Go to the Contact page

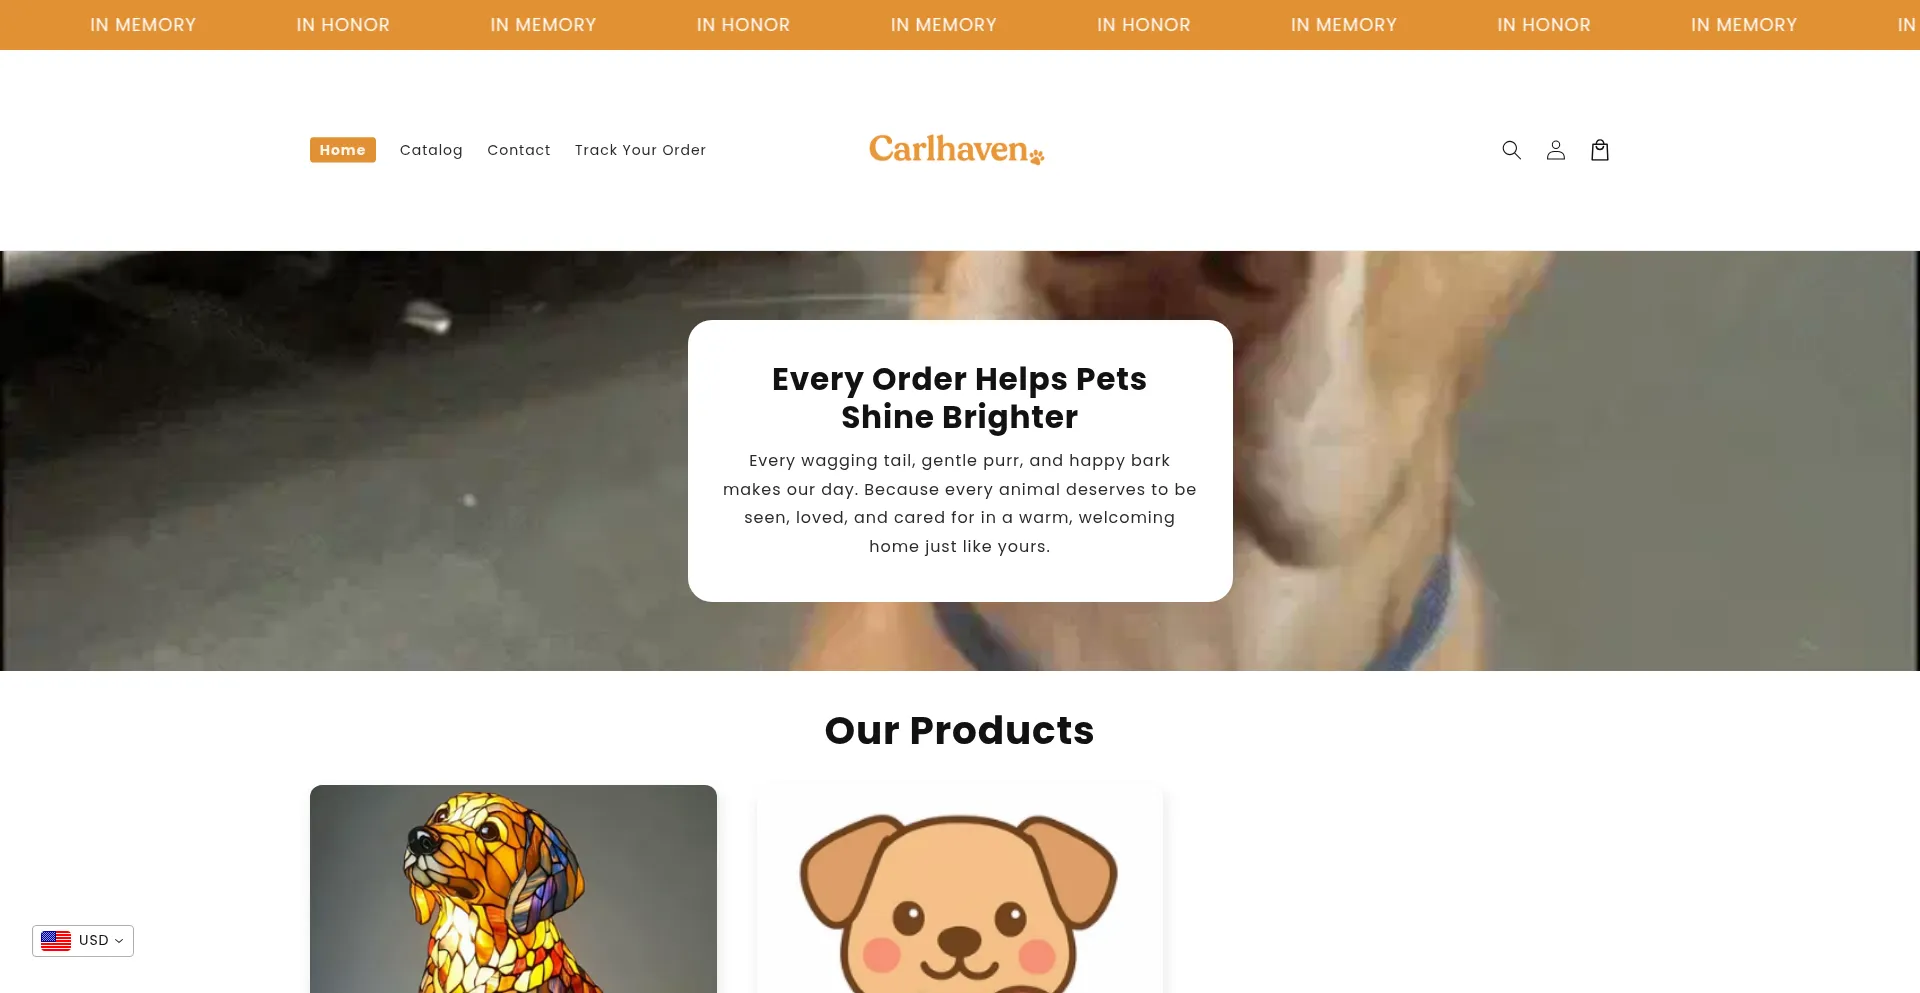pyautogui.click(x=518, y=150)
